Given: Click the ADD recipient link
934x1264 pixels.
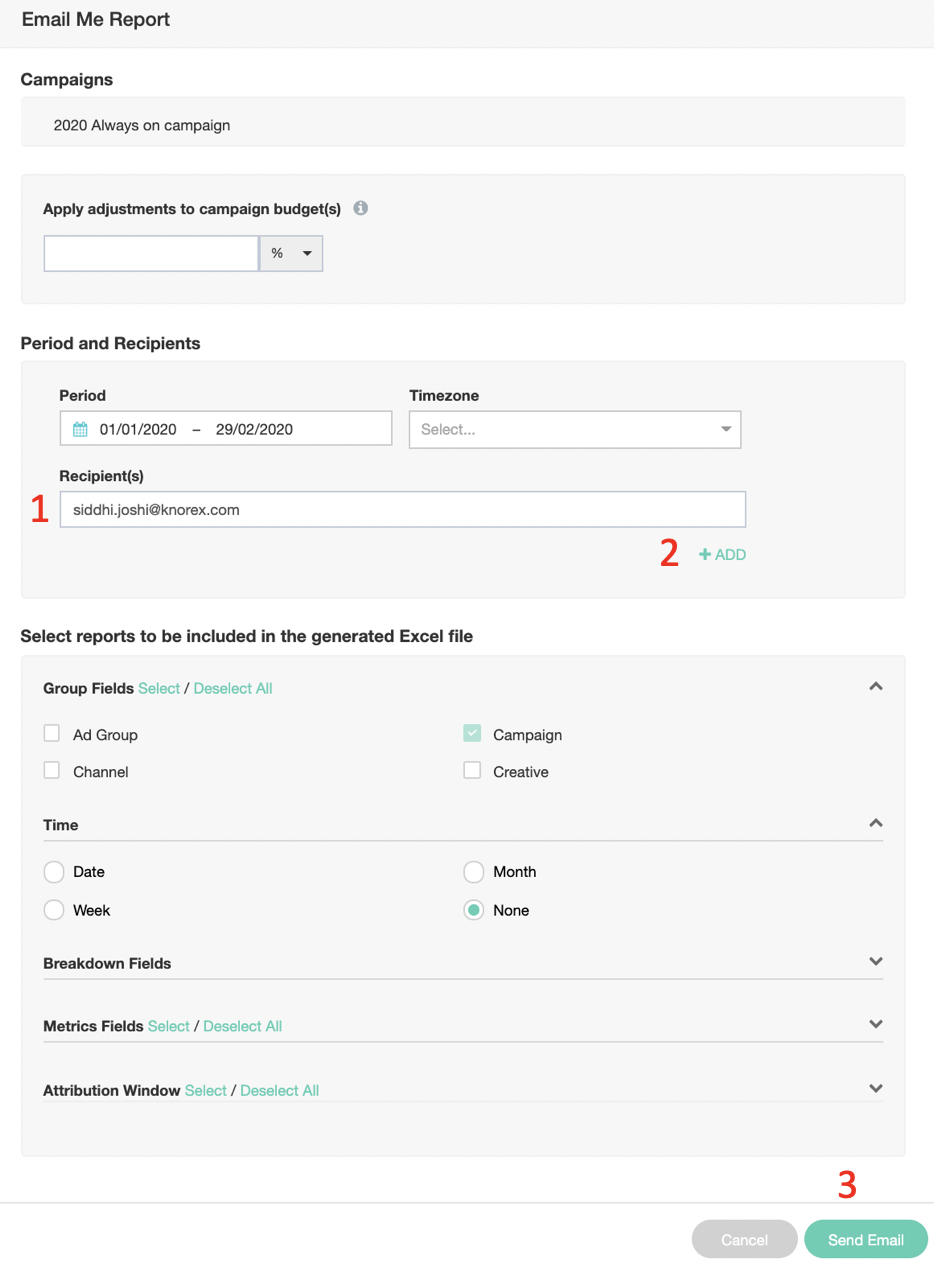Looking at the screenshot, I should (x=722, y=554).
